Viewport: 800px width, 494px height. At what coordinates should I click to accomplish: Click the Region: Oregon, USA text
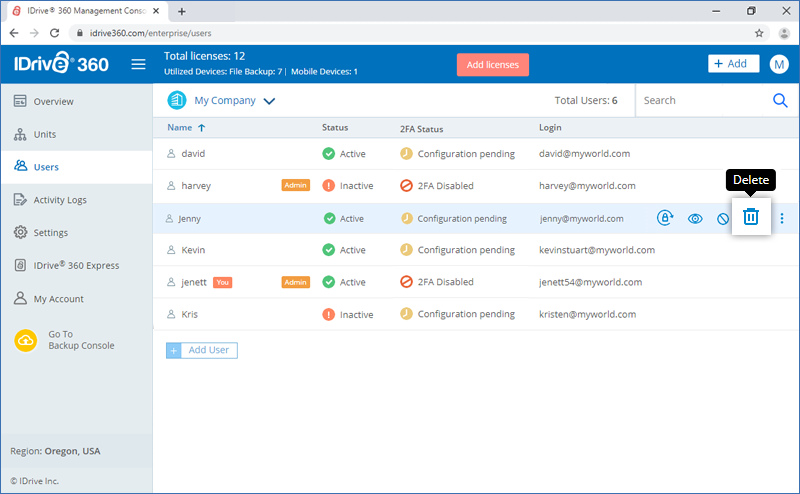click(x=55, y=451)
